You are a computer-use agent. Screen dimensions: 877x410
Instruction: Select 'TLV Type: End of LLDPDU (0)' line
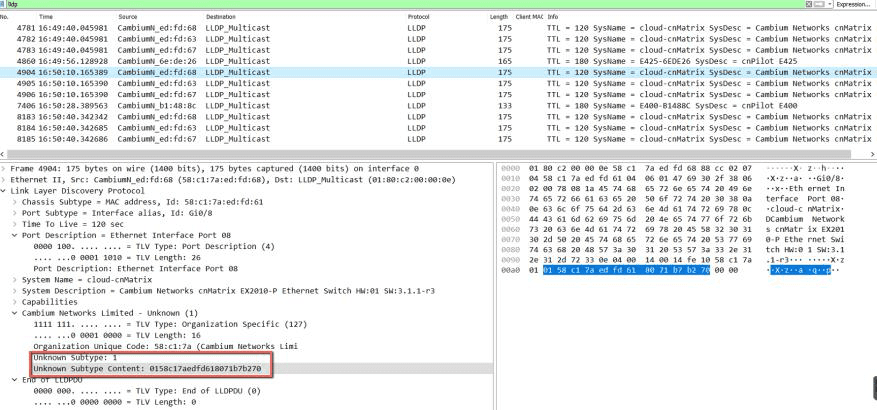pos(147,391)
